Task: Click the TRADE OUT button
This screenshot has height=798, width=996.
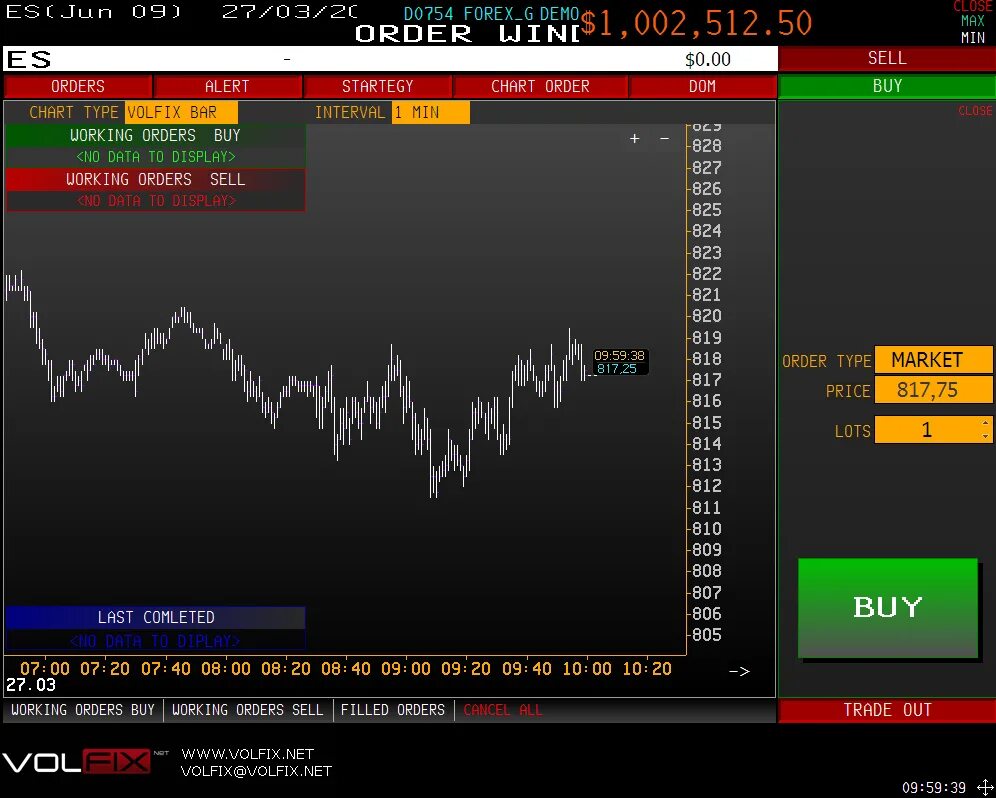Action: (887, 710)
